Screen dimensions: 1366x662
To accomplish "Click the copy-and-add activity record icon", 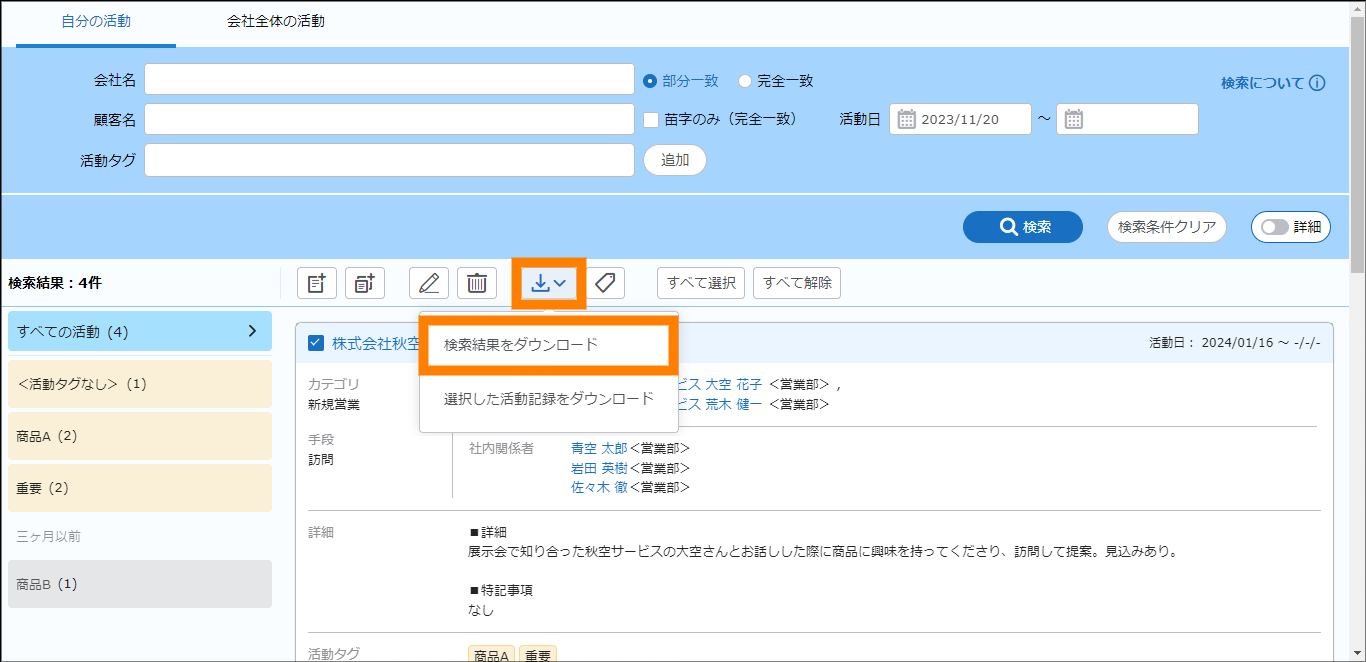I will (x=365, y=283).
